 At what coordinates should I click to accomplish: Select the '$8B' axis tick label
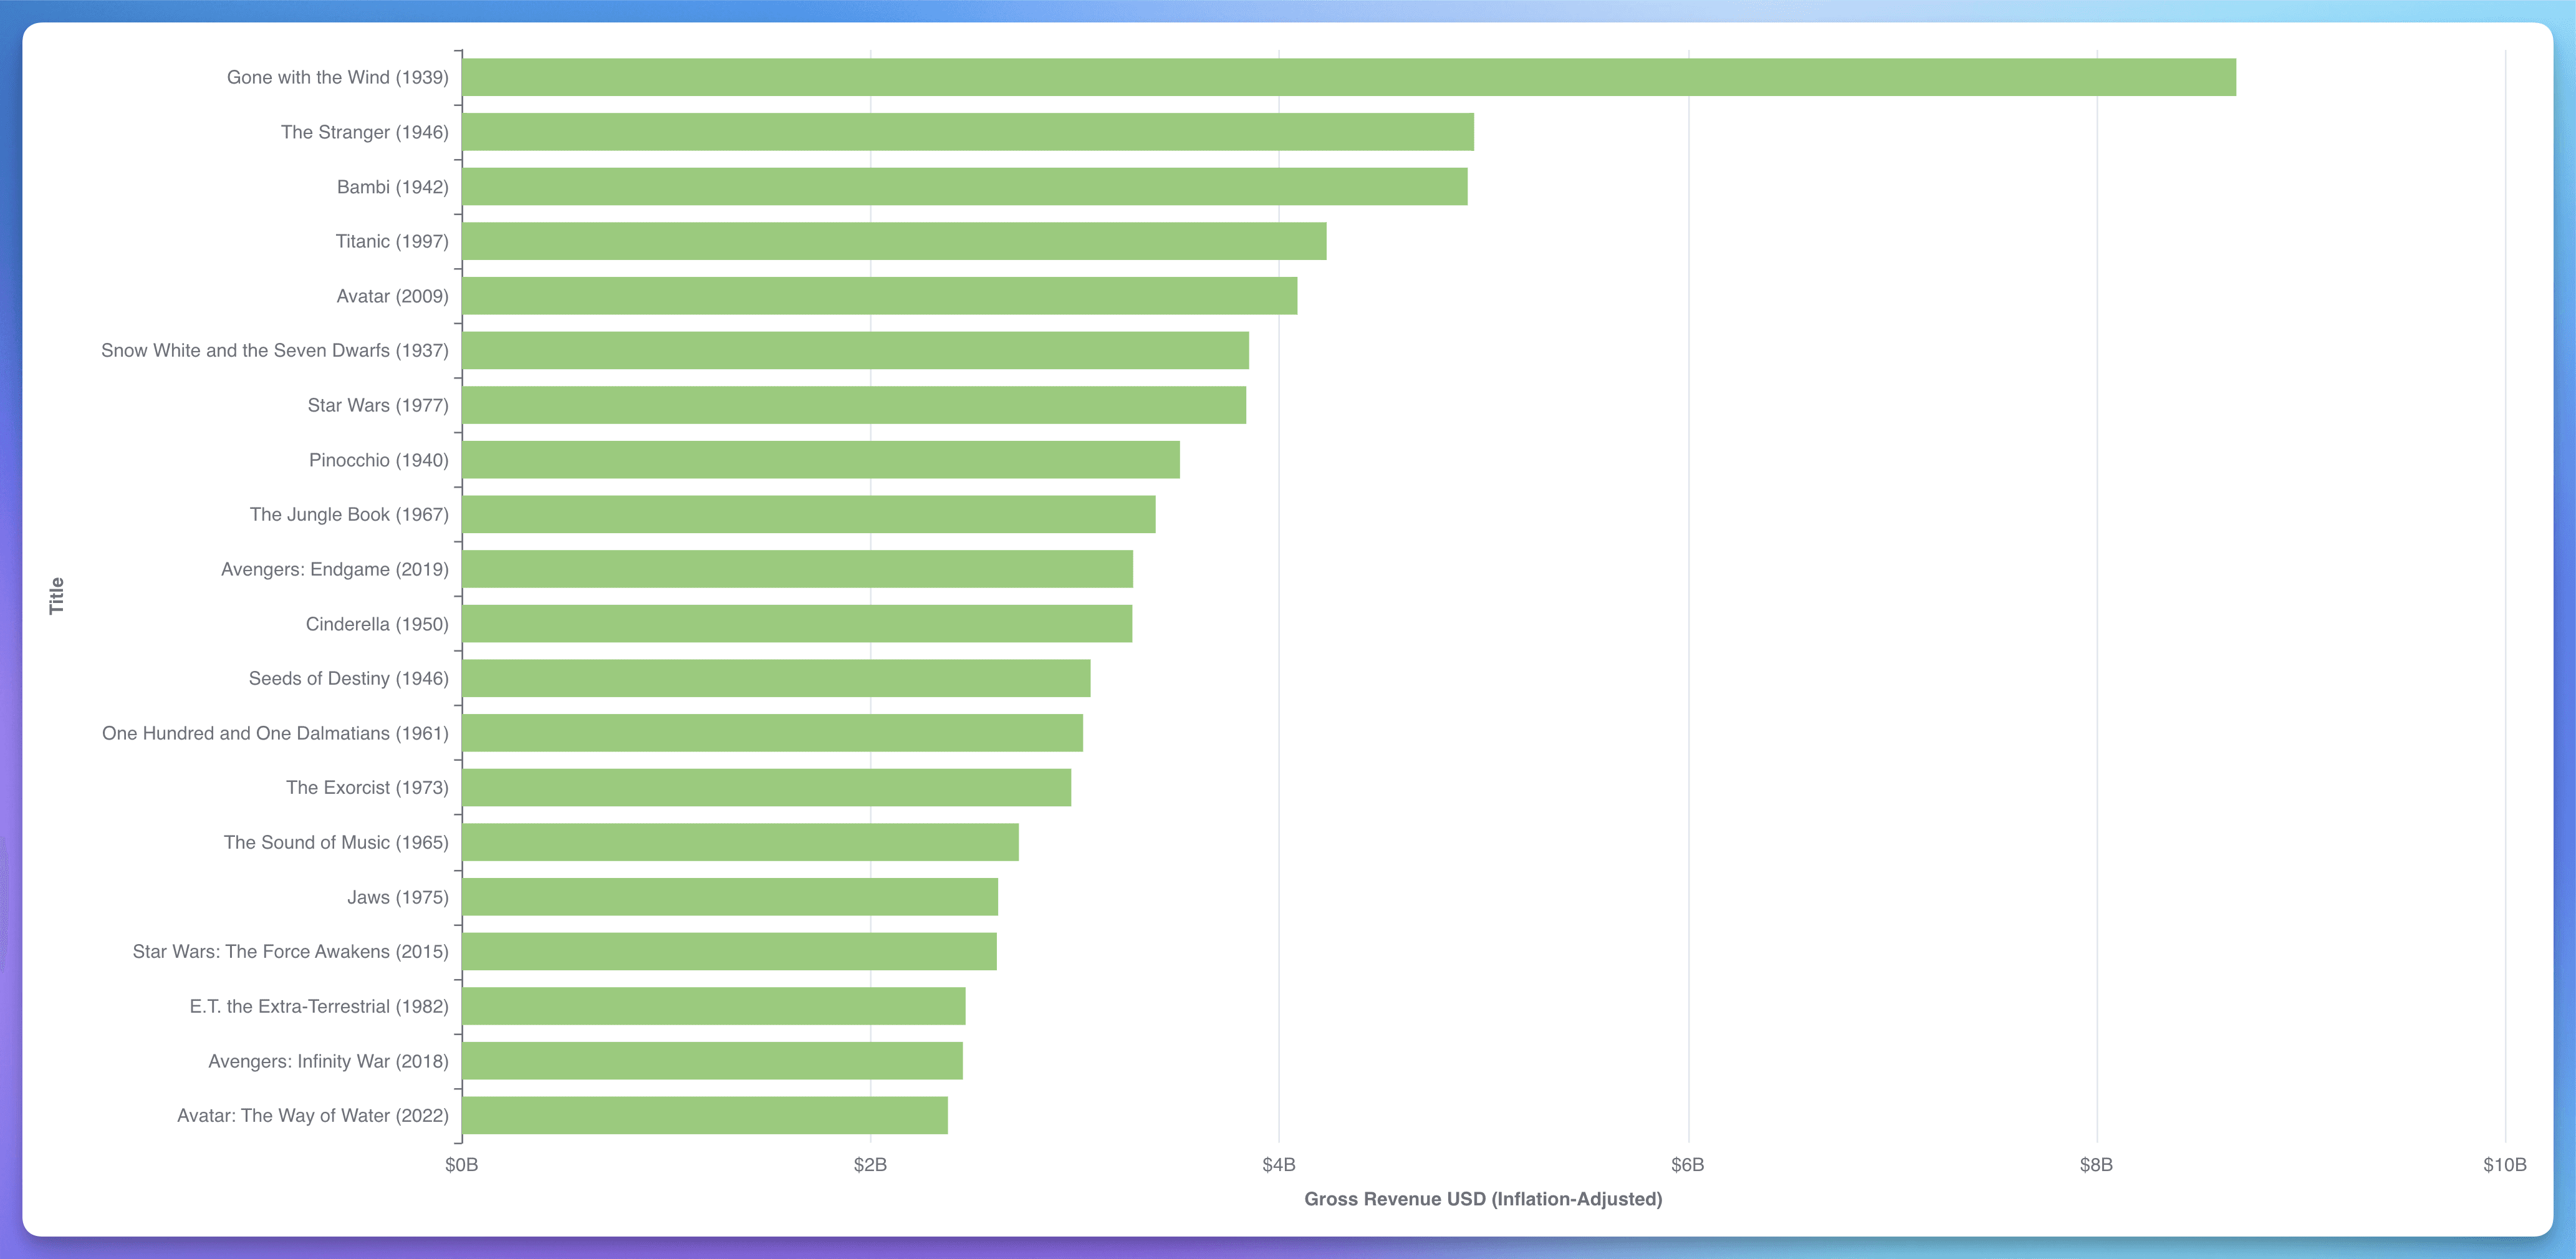(x=2097, y=1164)
